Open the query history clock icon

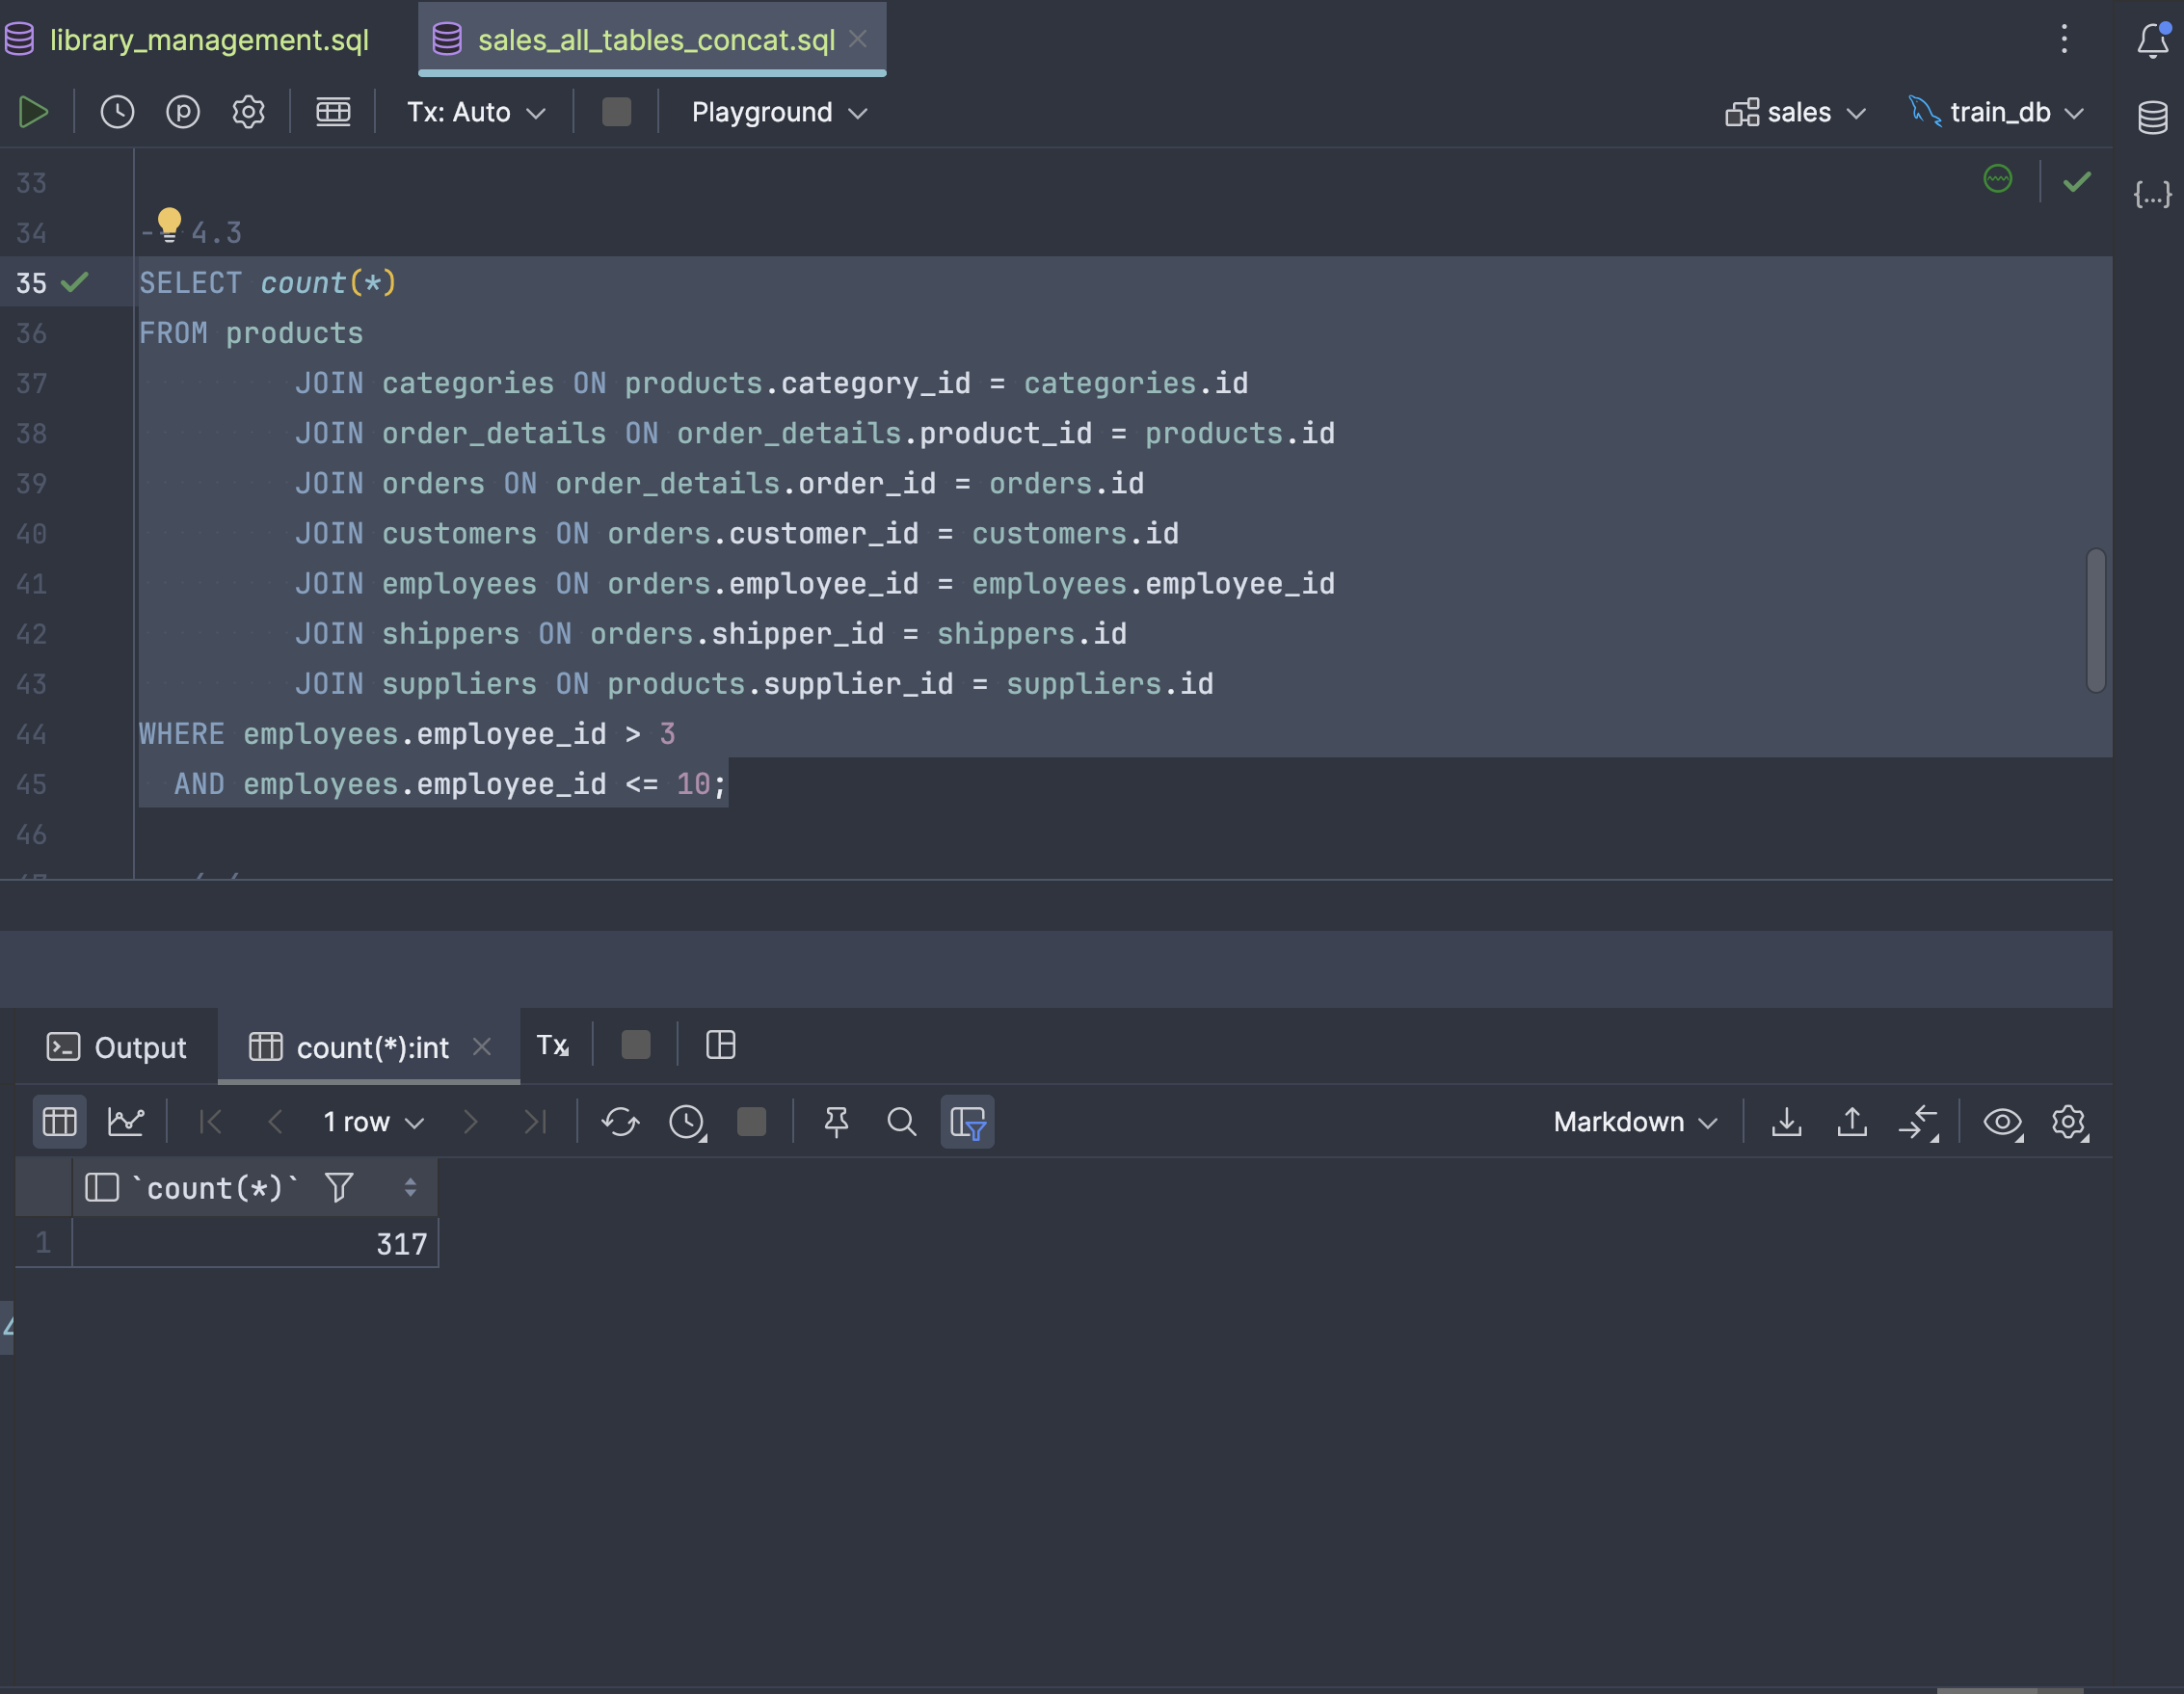click(x=117, y=112)
